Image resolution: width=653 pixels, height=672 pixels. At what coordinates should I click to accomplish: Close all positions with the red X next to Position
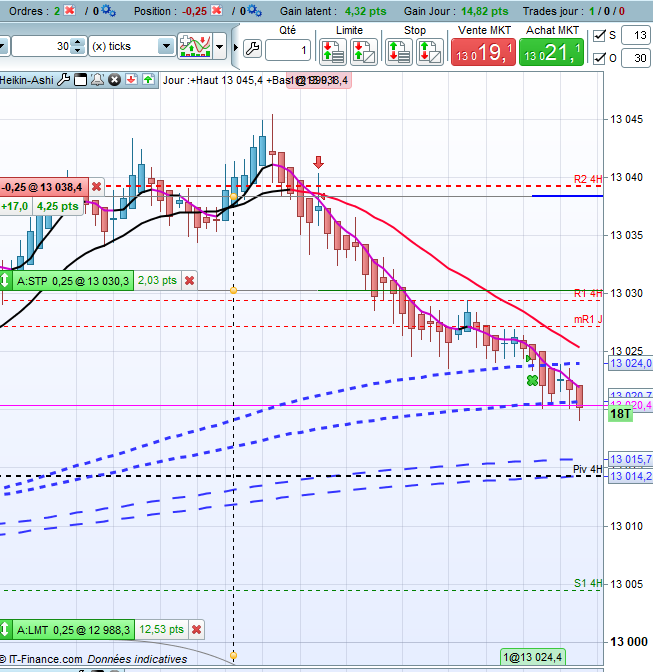click(x=217, y=10)
